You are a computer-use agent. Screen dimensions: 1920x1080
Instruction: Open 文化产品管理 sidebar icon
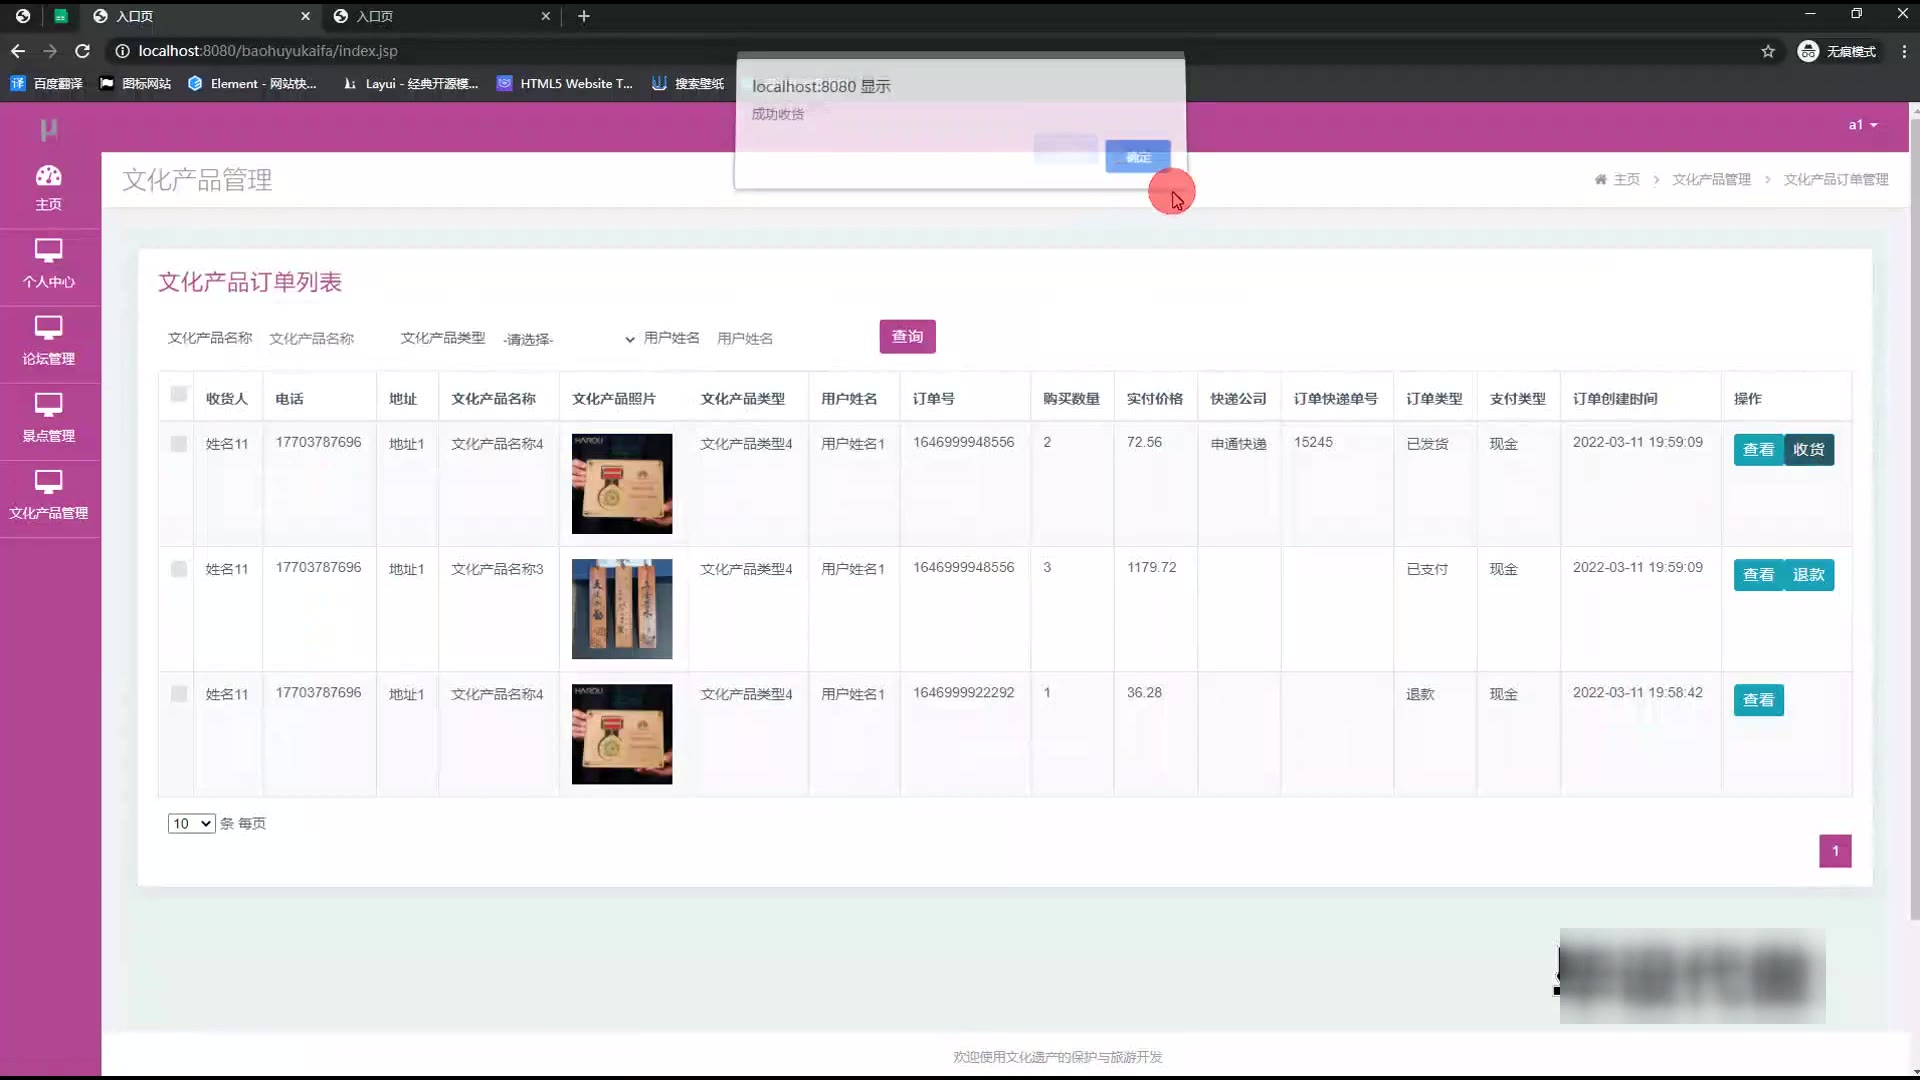tap(48, 482)
